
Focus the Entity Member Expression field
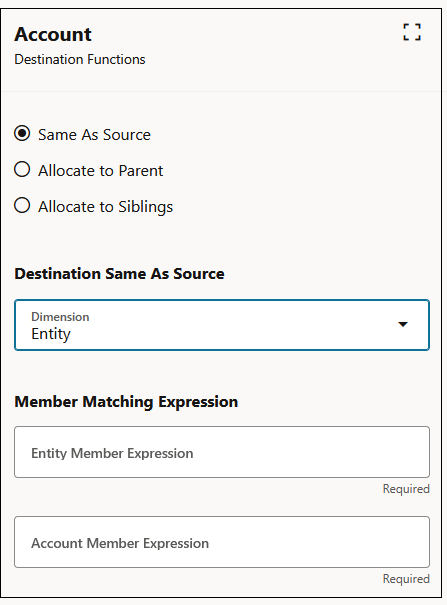[222, 452]
